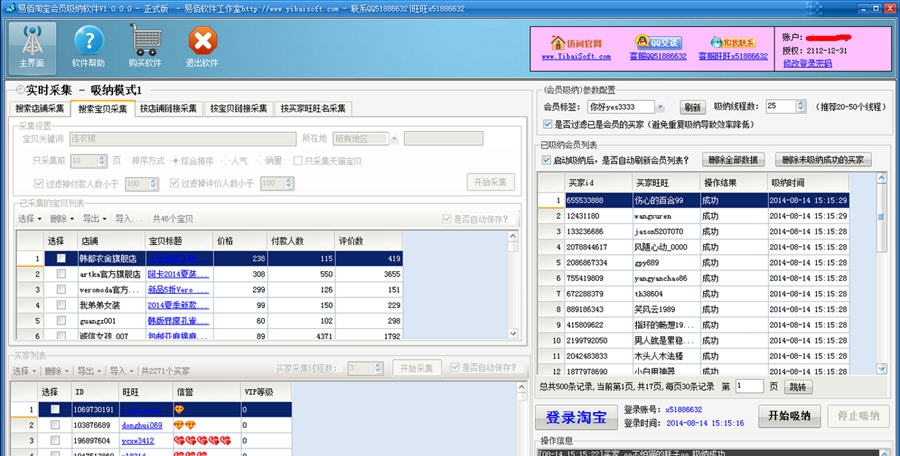Click the credit rating icon in buyer row 1
The image size is (900, 456).
(x=180, y=409)
